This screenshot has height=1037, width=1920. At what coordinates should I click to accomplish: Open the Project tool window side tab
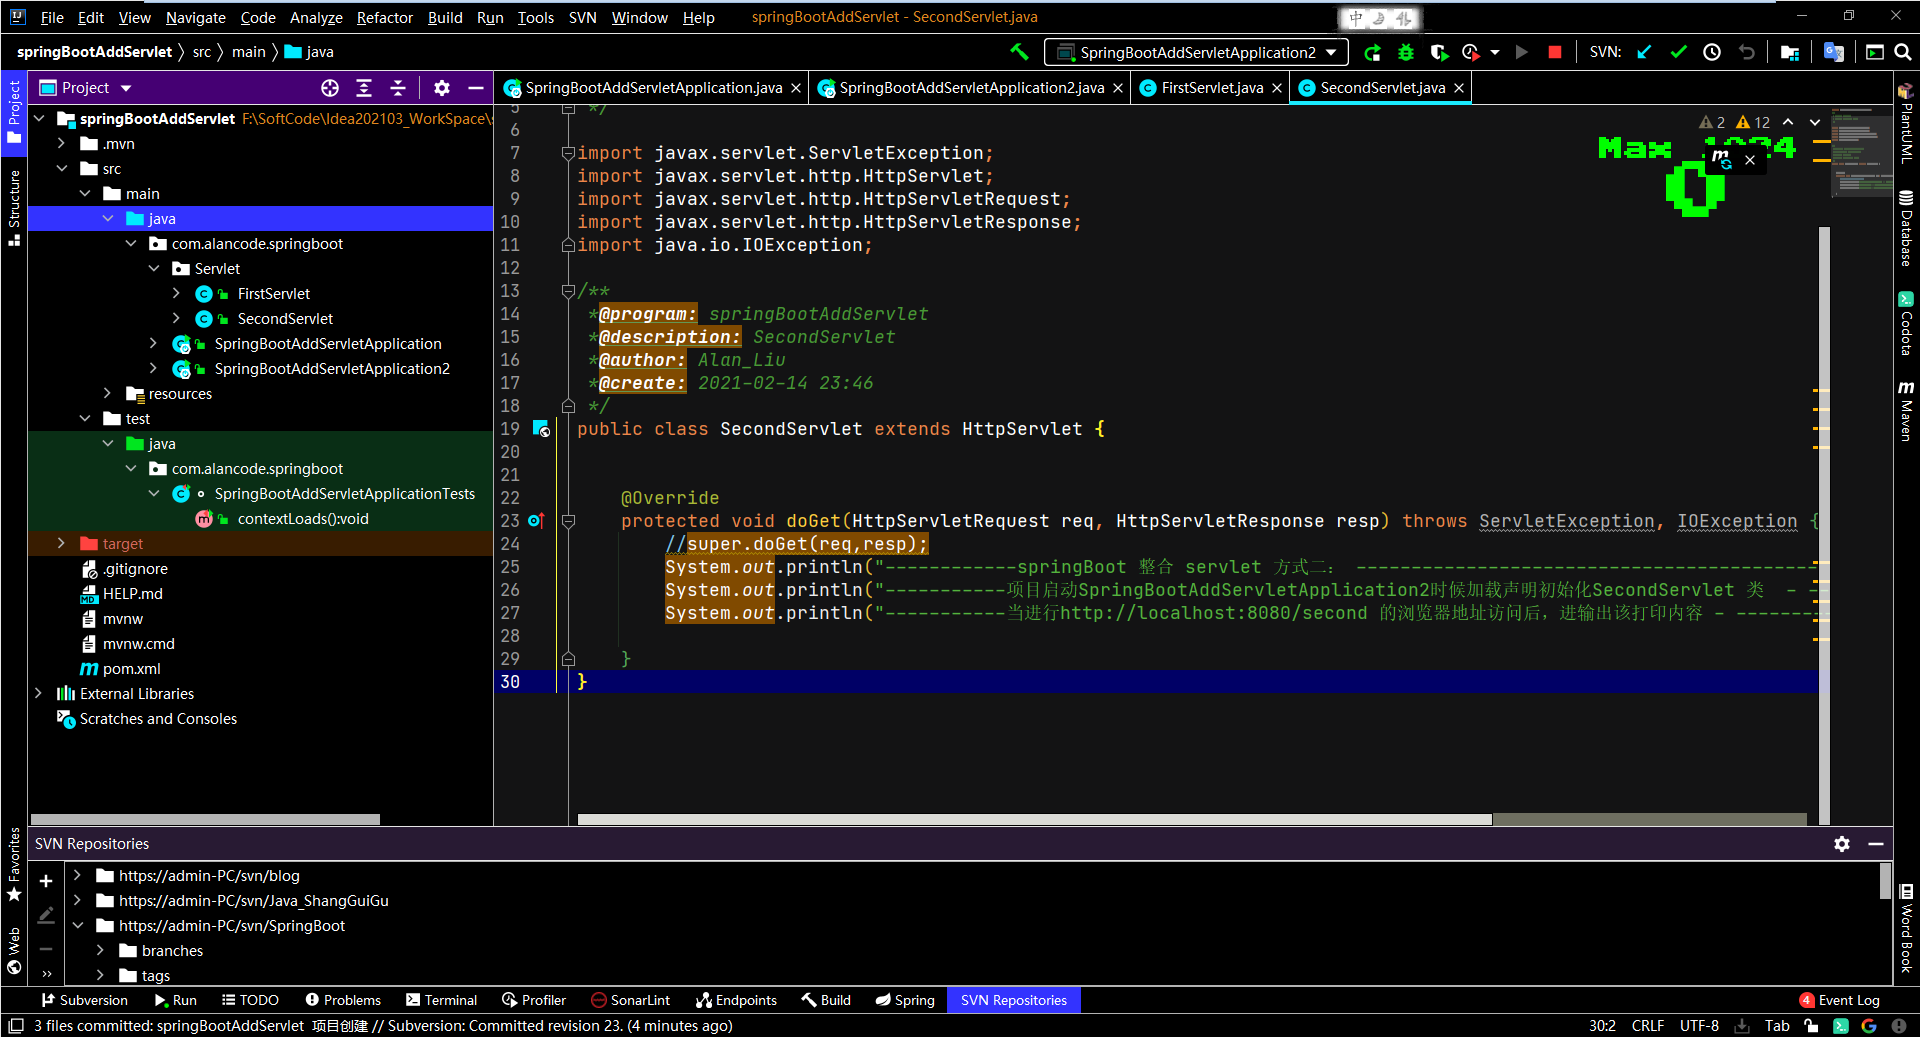(x=14, y=111)
